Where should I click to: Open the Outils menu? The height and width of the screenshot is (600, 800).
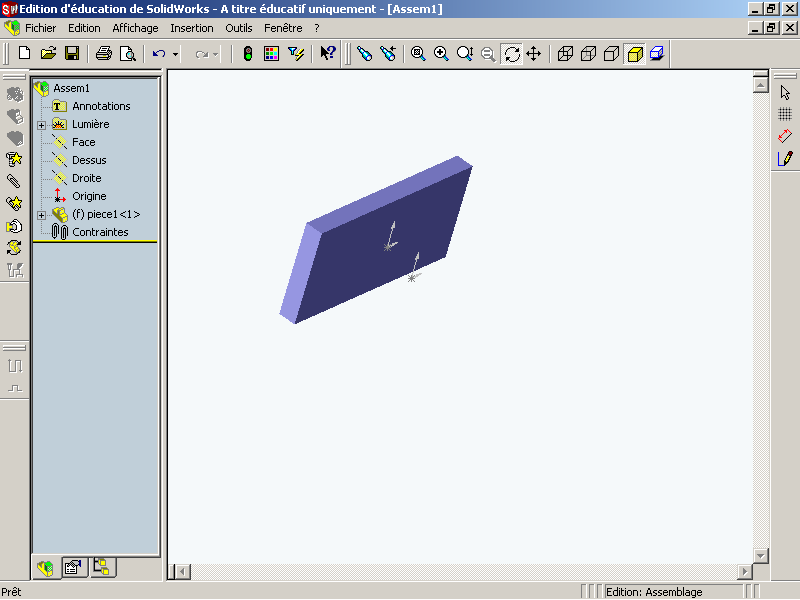coord(239,28)
